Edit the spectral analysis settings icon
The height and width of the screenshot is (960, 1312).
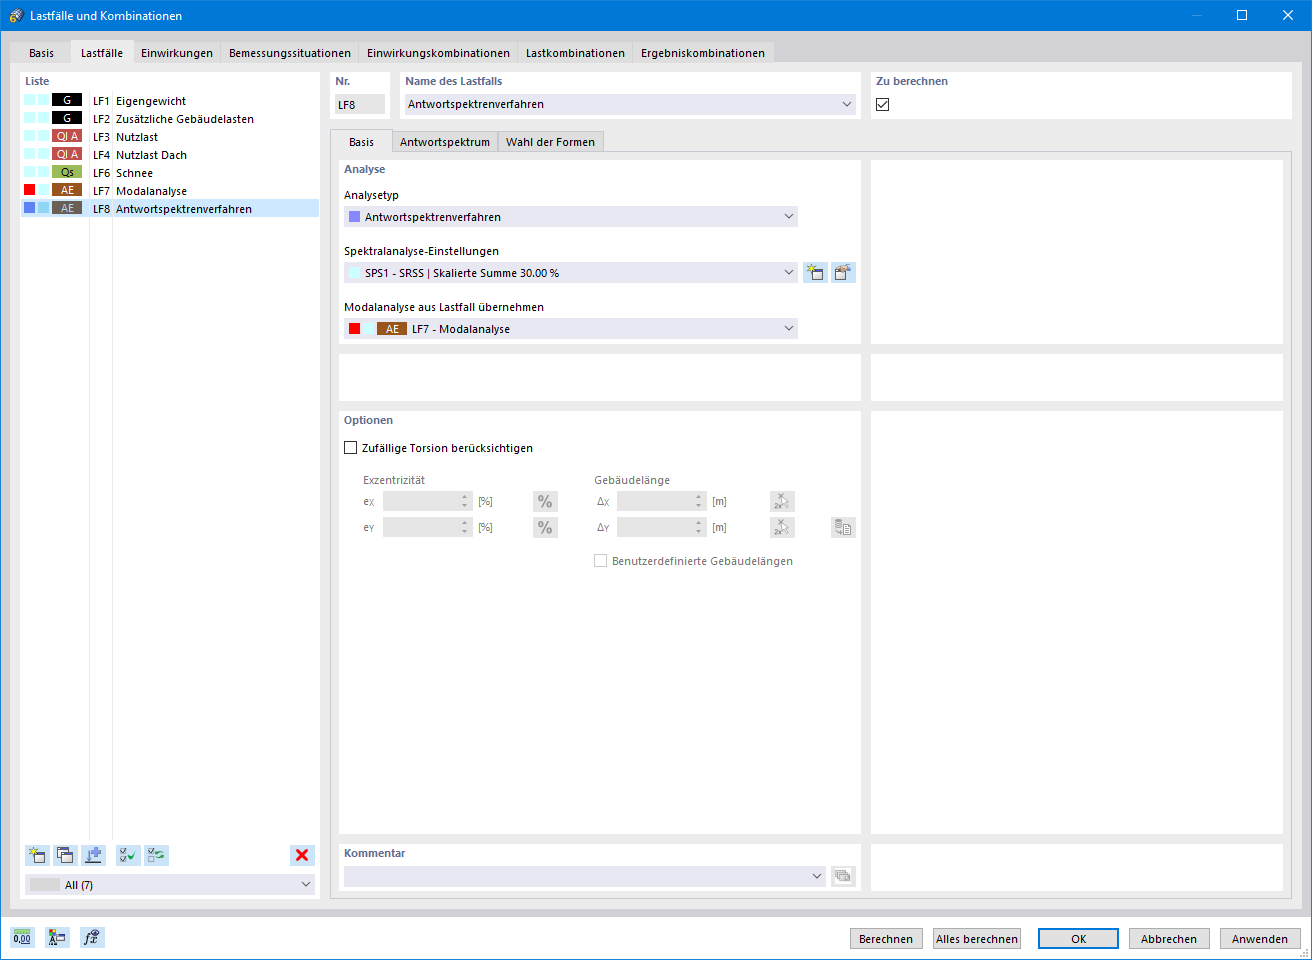point(843,273)
